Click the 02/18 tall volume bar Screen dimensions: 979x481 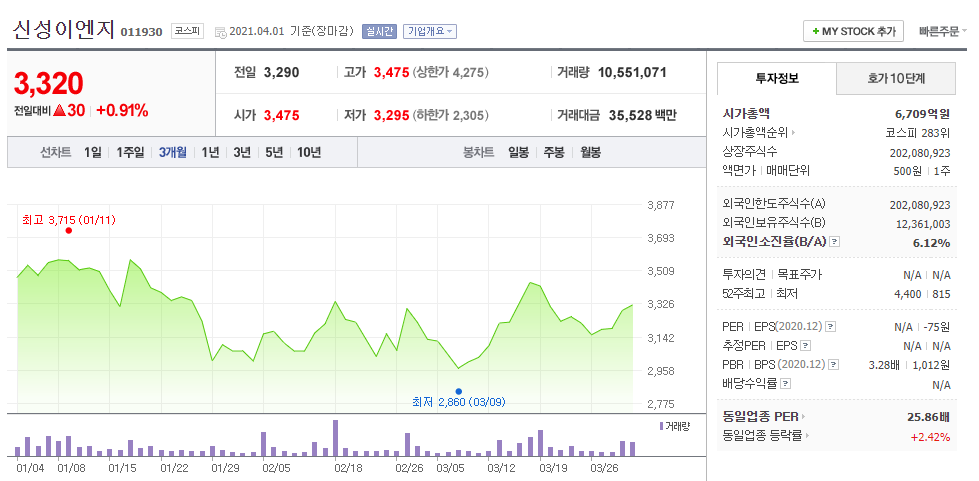click(x=335, y=439)
